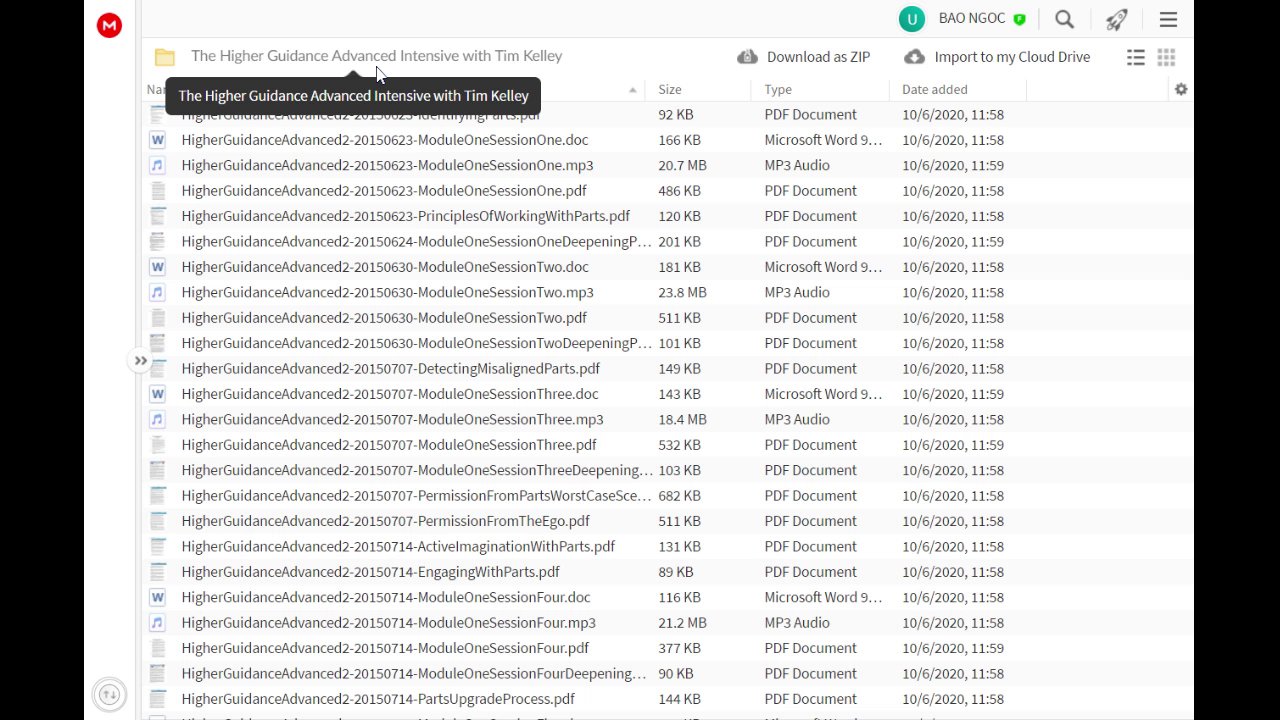Open the hamburger main menu

coord(1168,19)
